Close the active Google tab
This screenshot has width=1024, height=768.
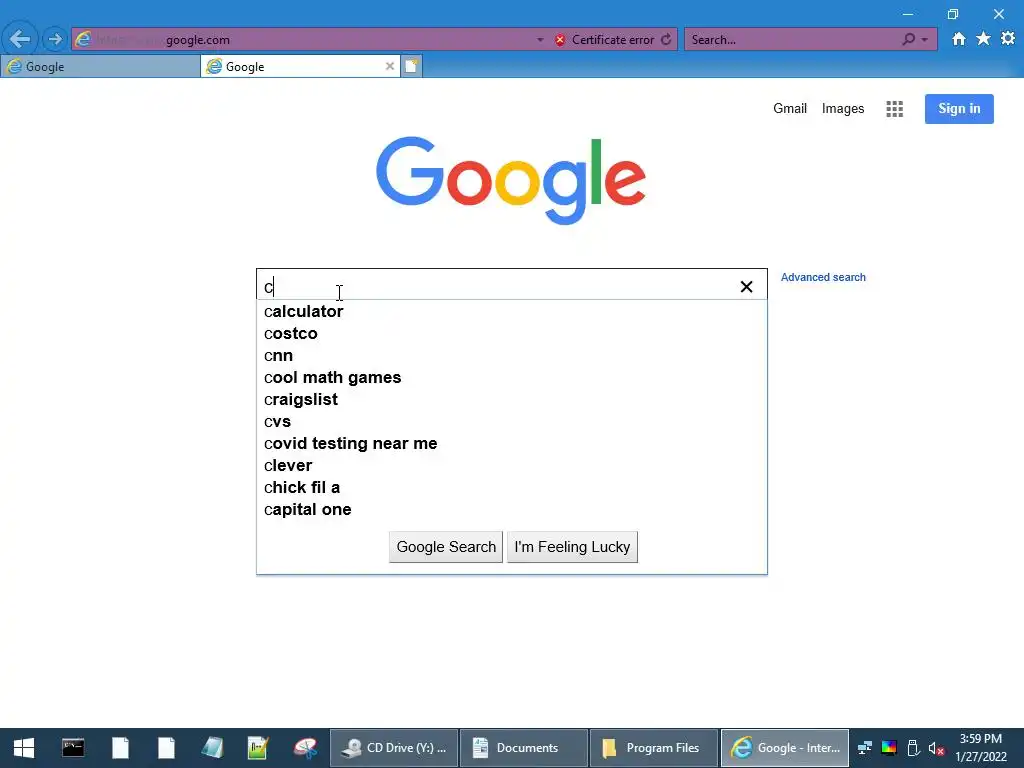tap(389, 67)
